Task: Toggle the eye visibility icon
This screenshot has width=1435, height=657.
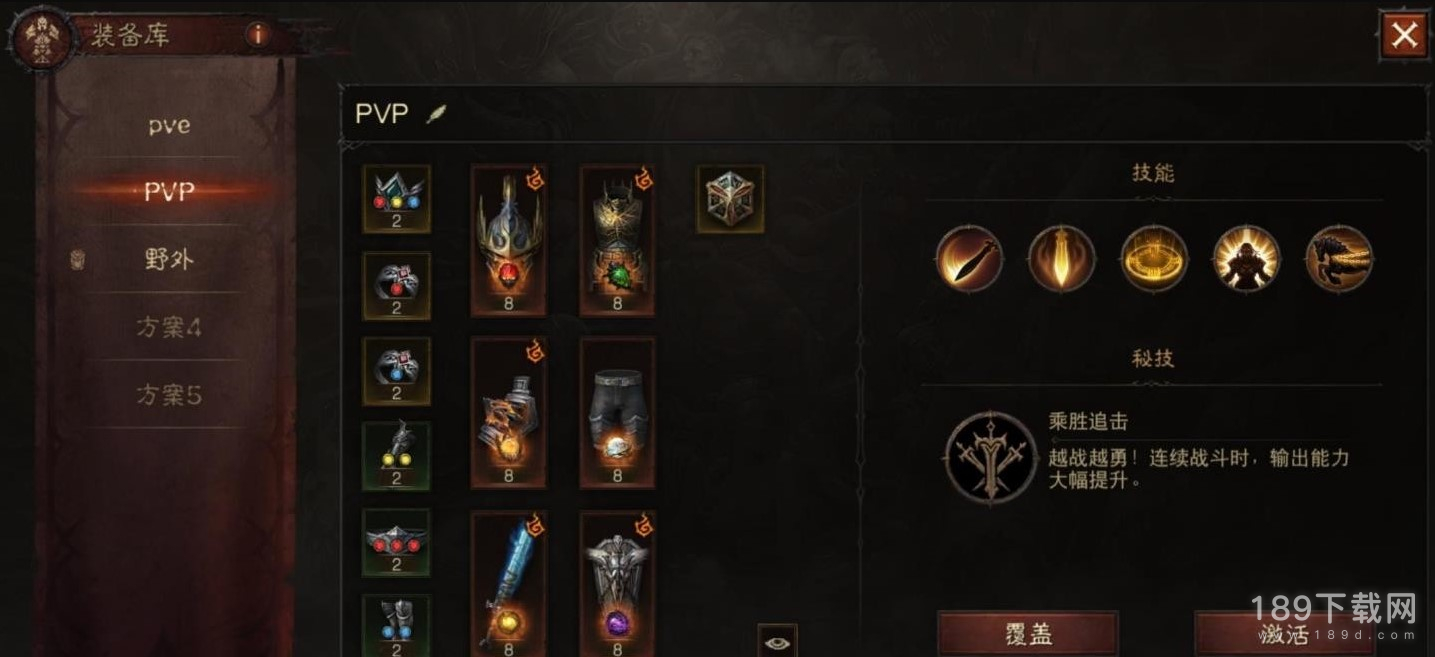Action: point(777,639)
